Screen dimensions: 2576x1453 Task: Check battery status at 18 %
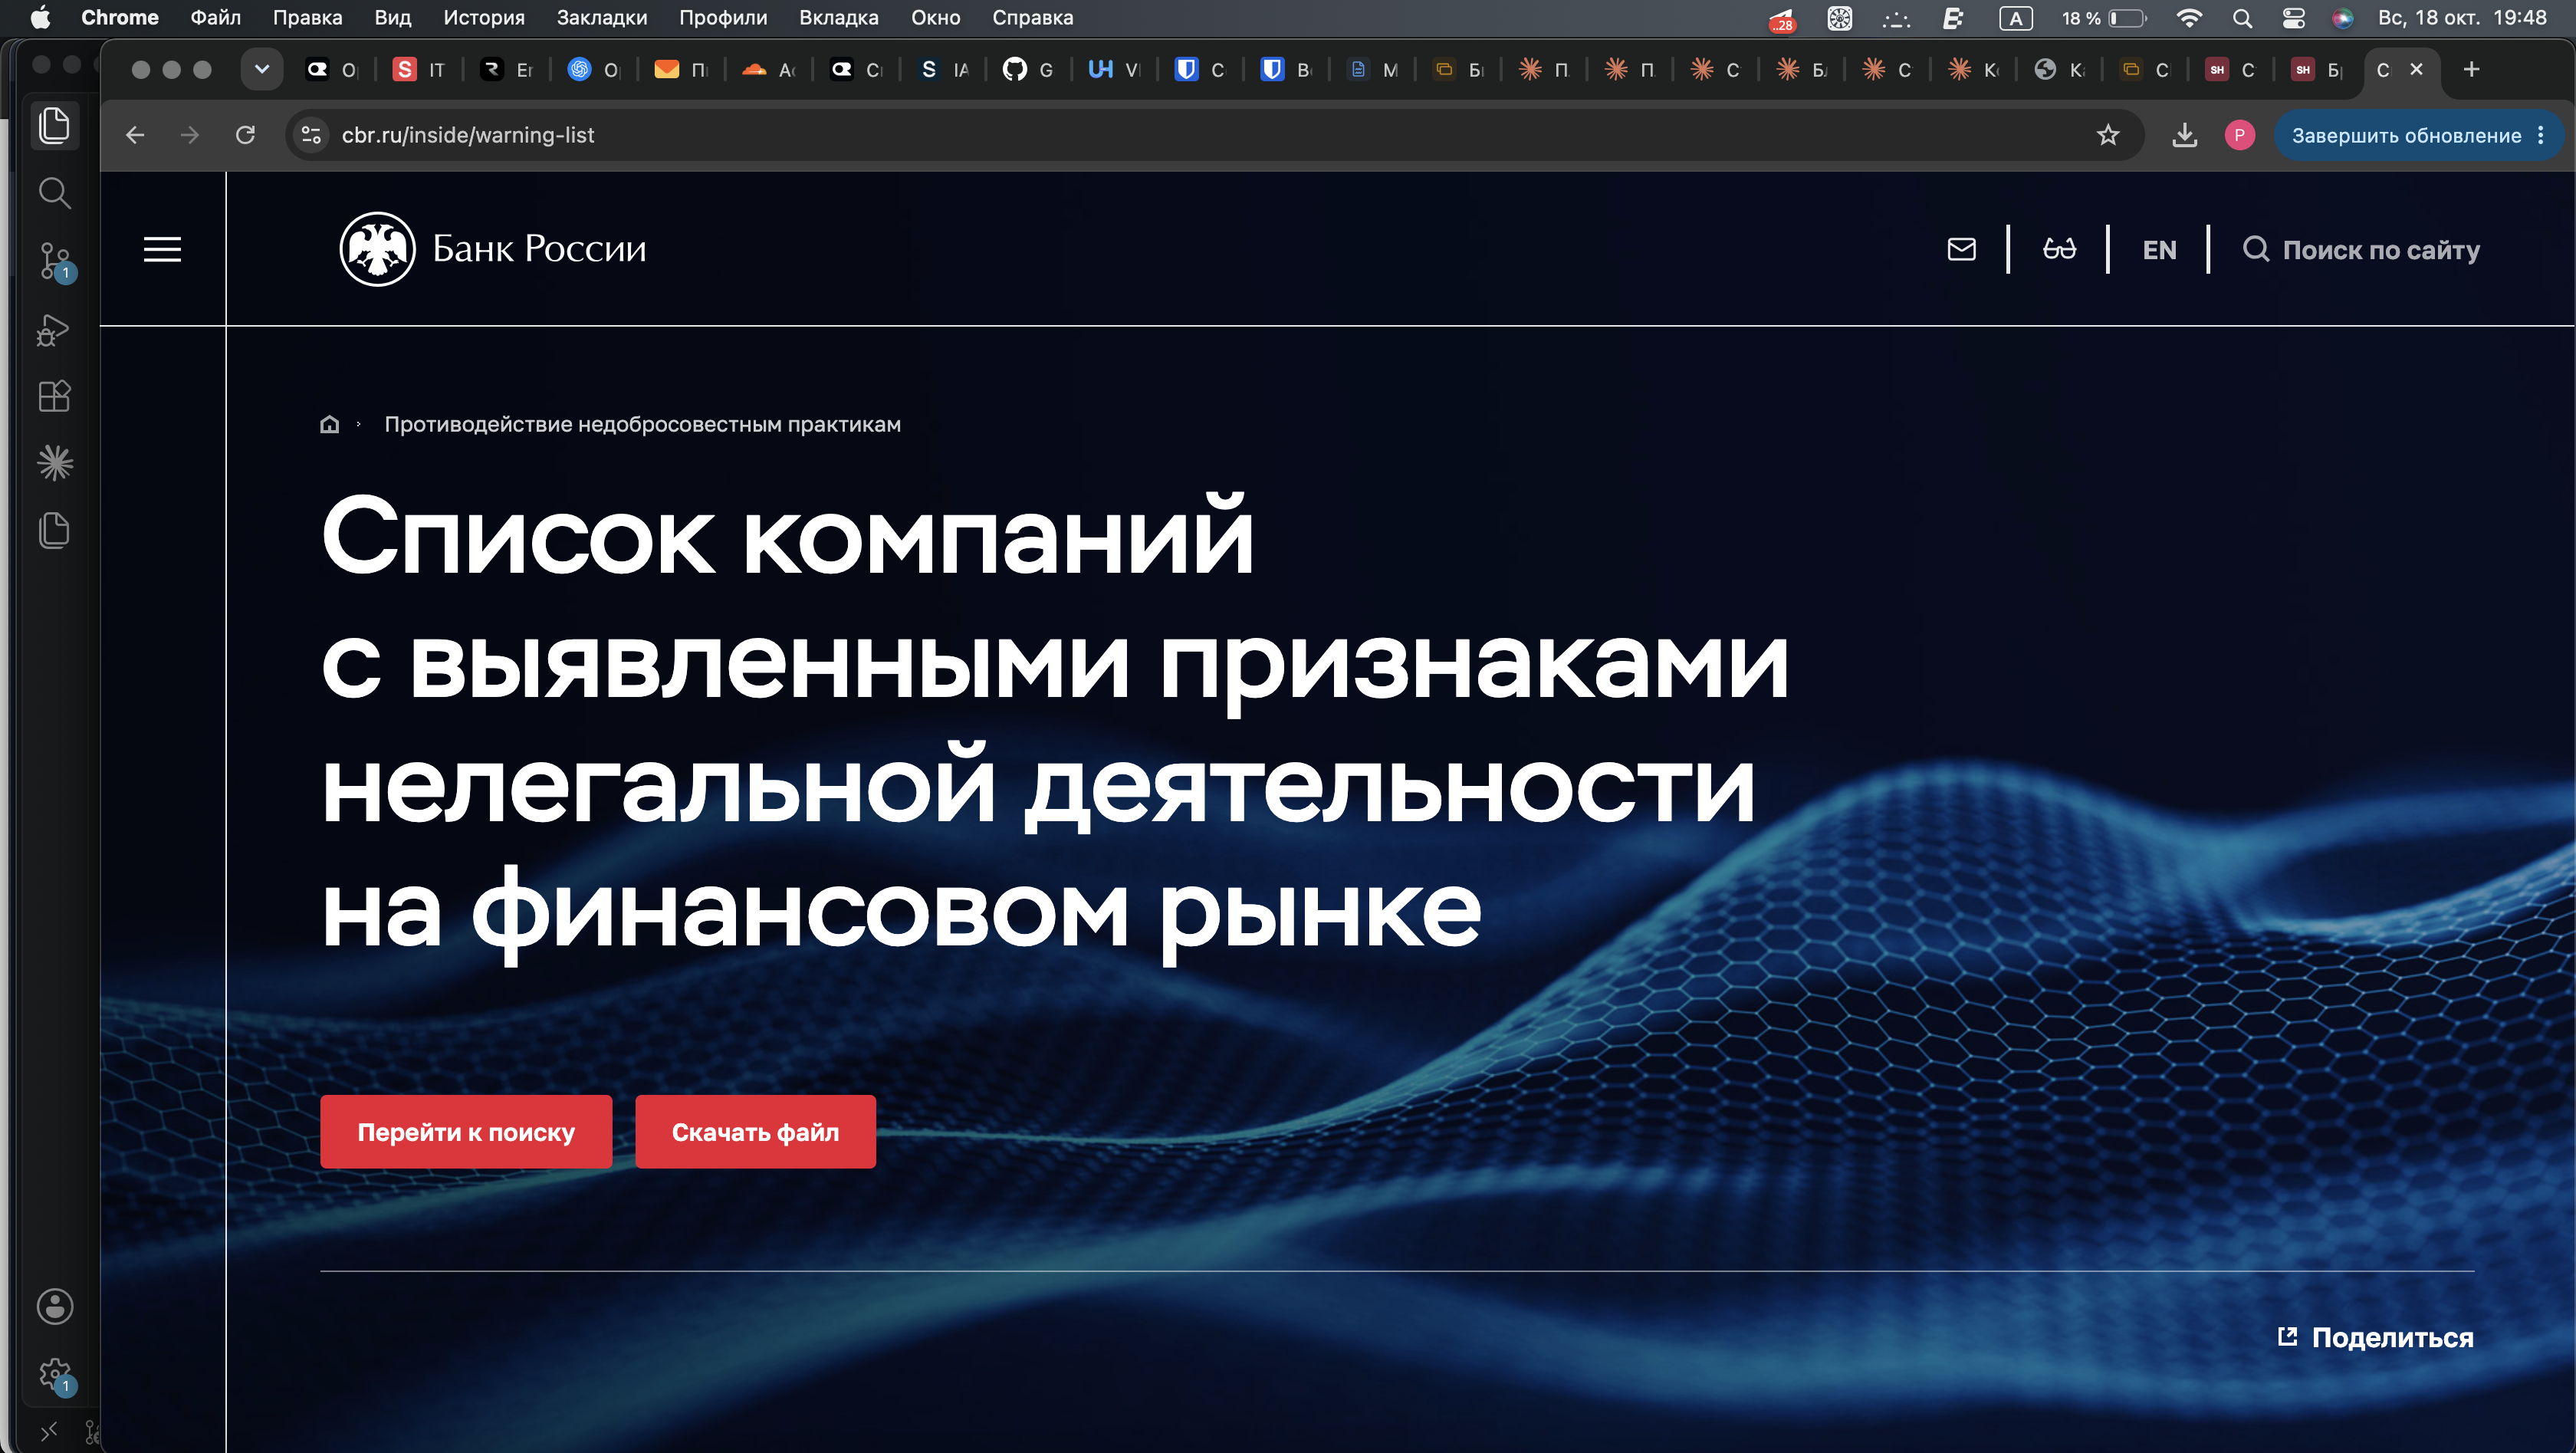(x=2104, y=18)
